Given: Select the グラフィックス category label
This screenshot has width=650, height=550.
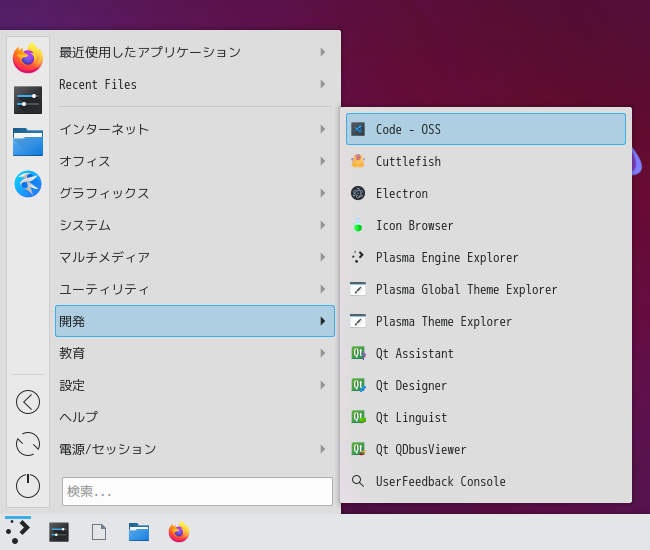Looking at the screenshot, I should [104, 193].
